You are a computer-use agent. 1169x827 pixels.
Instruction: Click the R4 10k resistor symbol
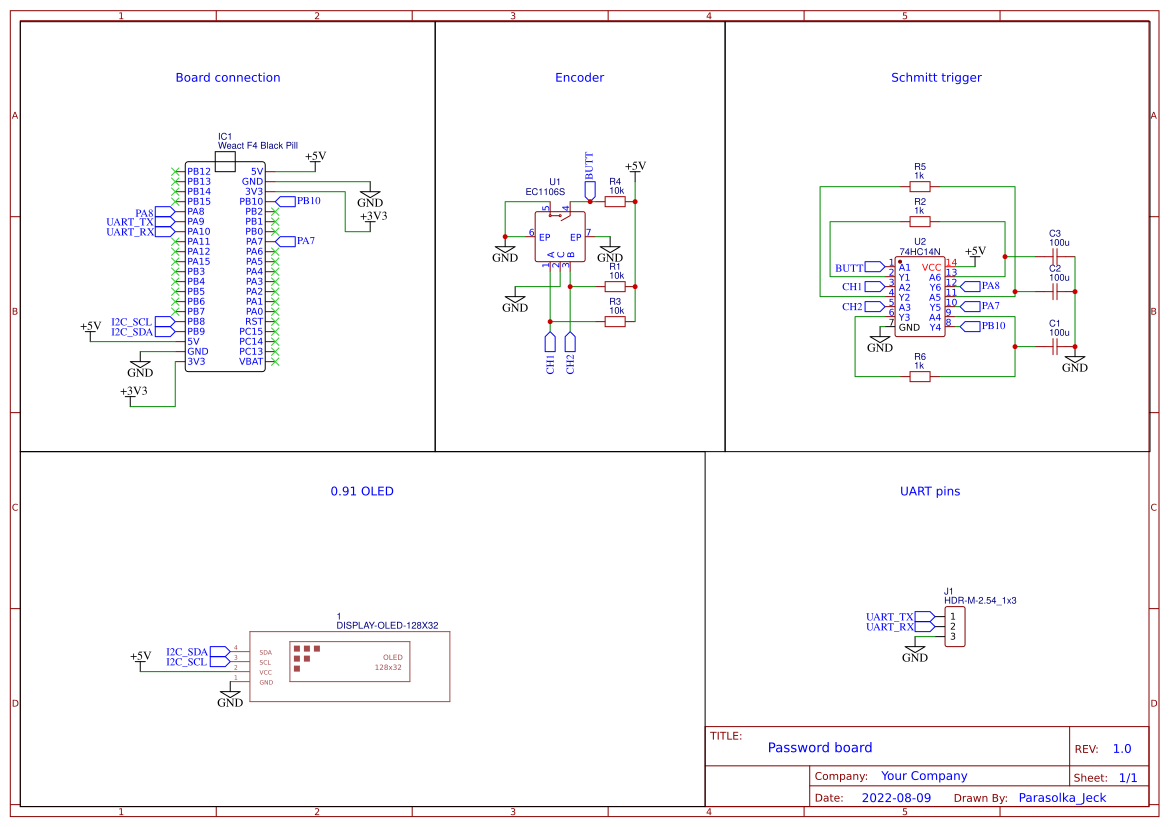pos(616,200)
